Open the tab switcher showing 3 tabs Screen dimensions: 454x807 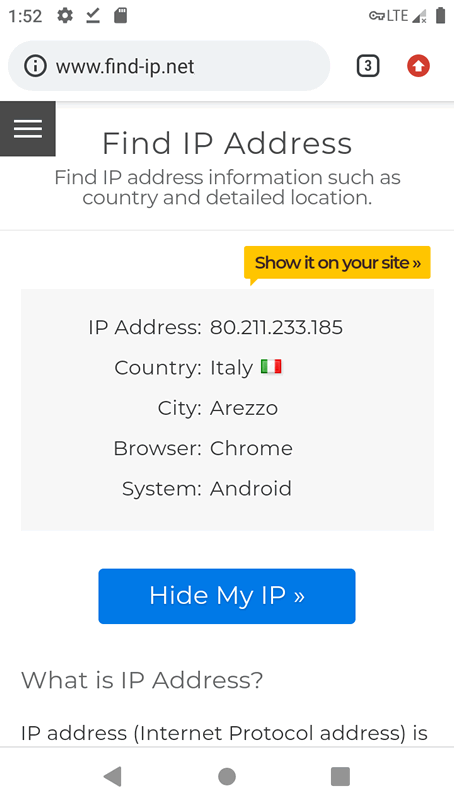pos(368,66)
